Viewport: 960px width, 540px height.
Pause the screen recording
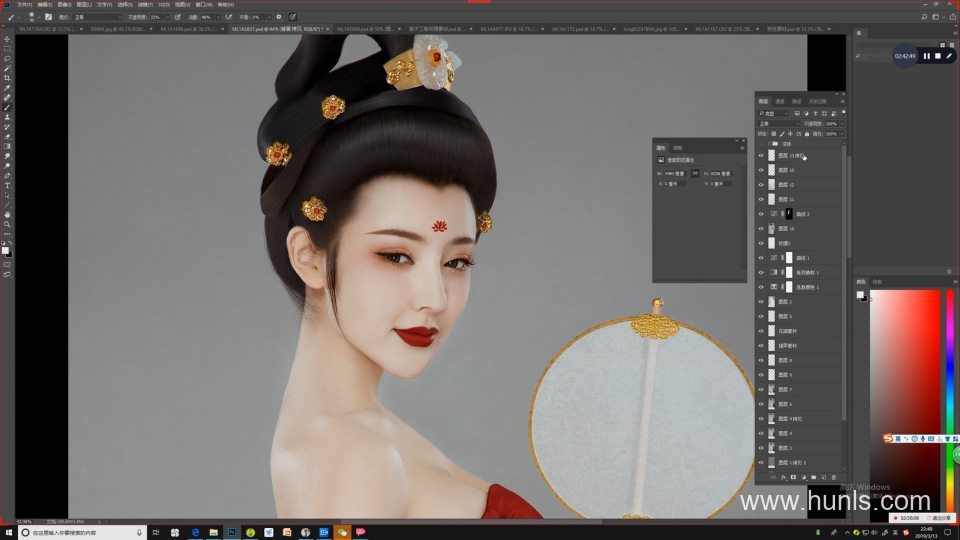click(927, 56)
